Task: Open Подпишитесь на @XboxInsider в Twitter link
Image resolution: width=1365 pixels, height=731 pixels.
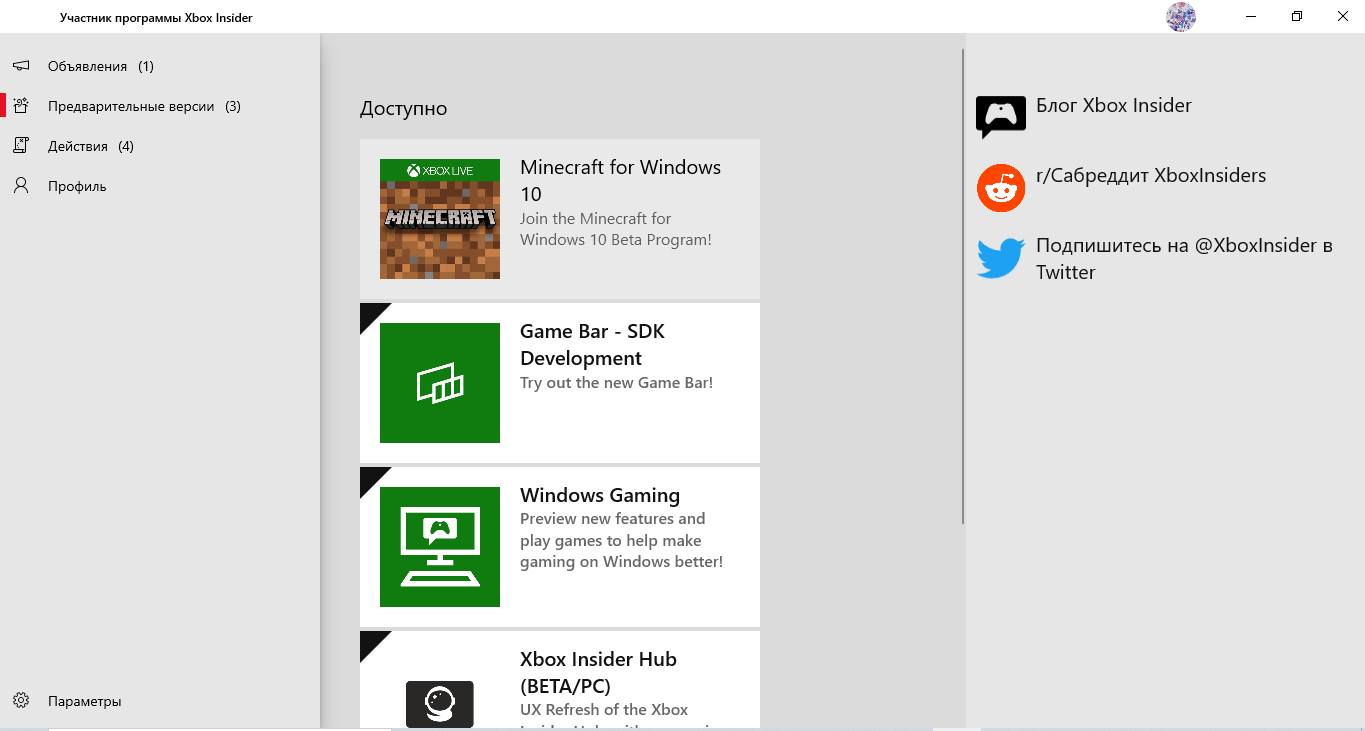Action: pos(1185,258)
